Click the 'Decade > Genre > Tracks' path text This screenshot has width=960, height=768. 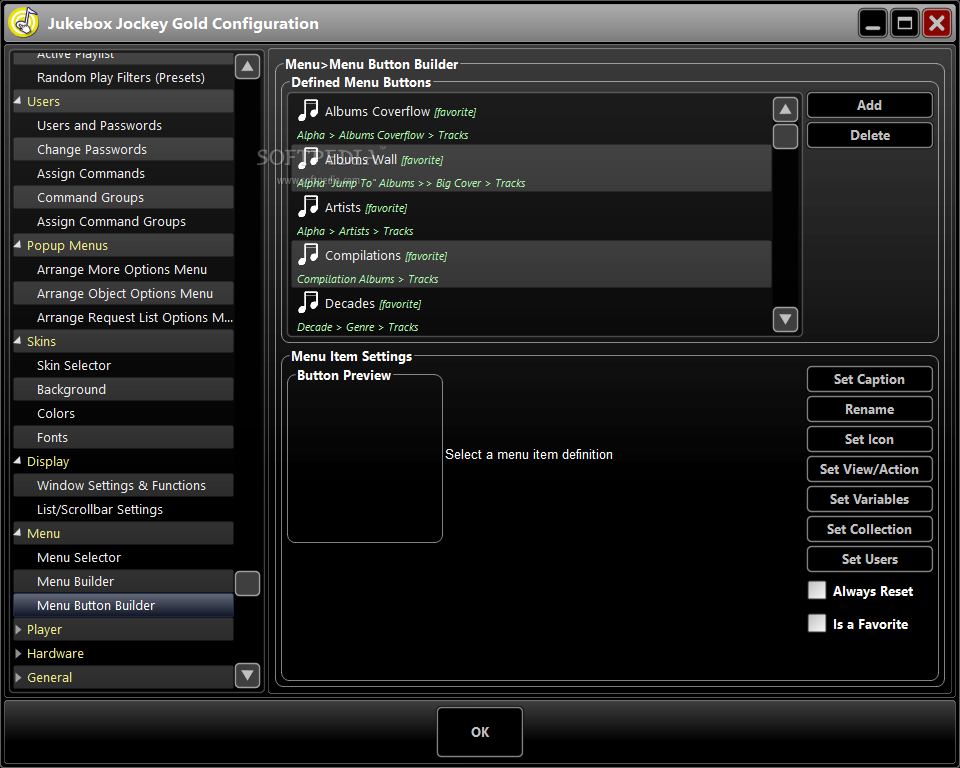tap(358, 326)
